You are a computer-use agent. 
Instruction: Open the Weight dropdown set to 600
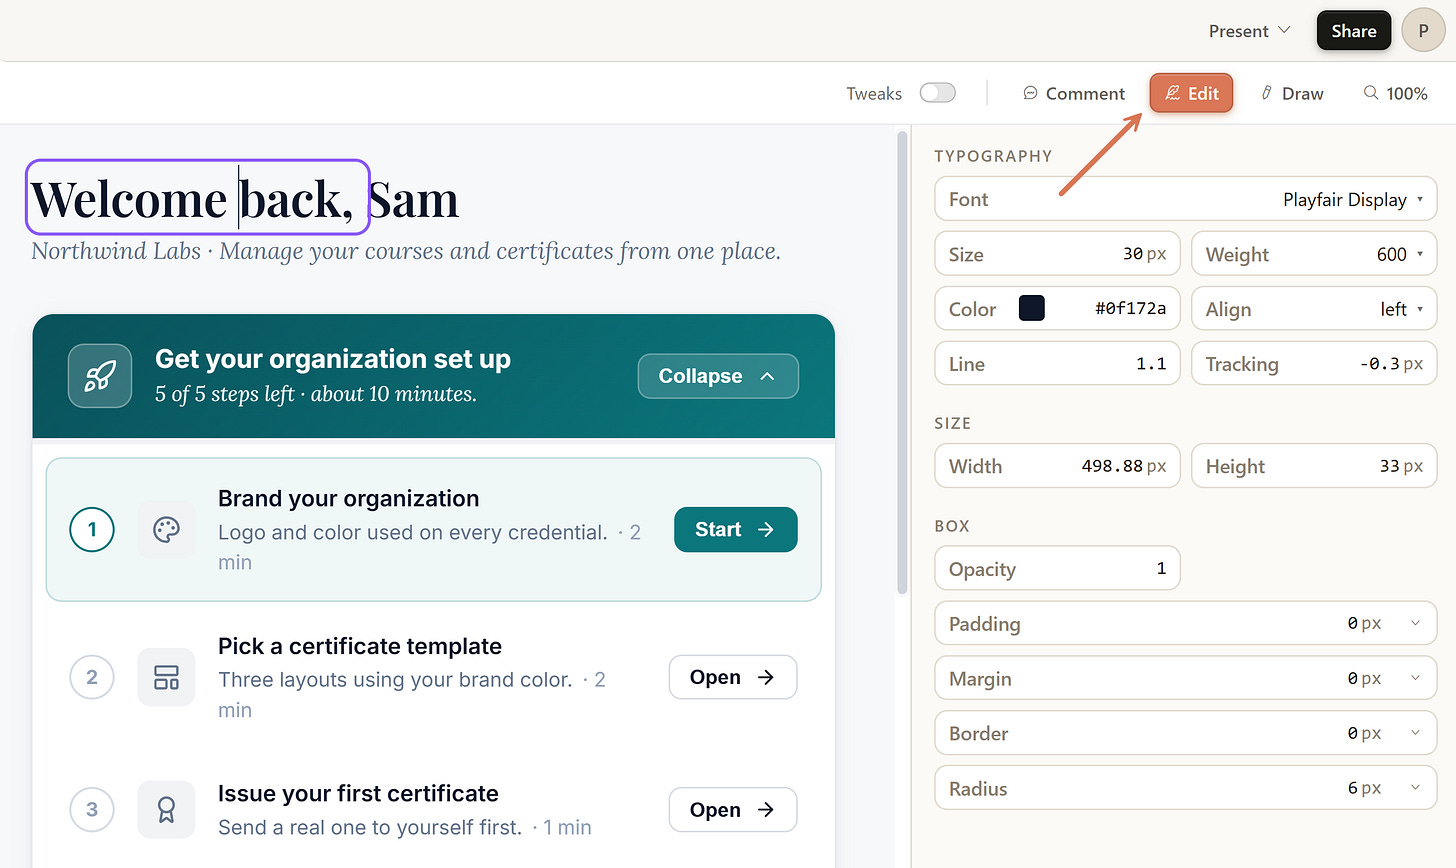point(1314,254)
